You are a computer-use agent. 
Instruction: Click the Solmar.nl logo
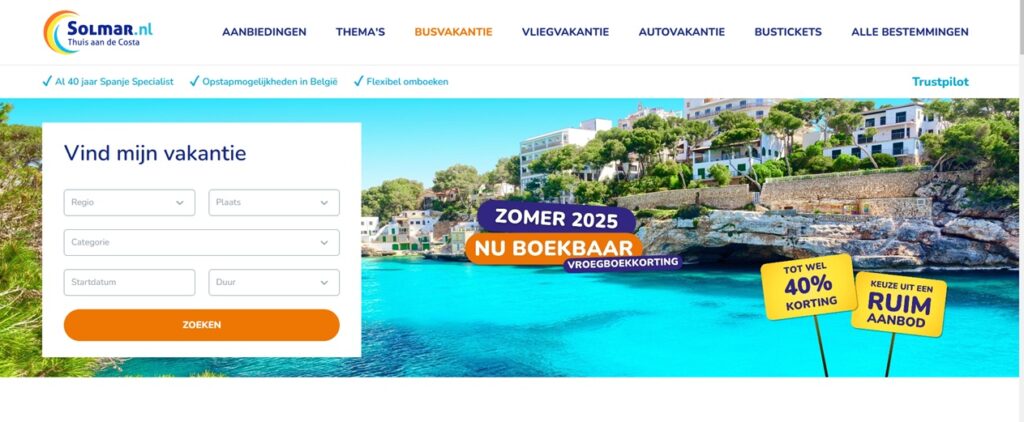click(x=98, y=31)
